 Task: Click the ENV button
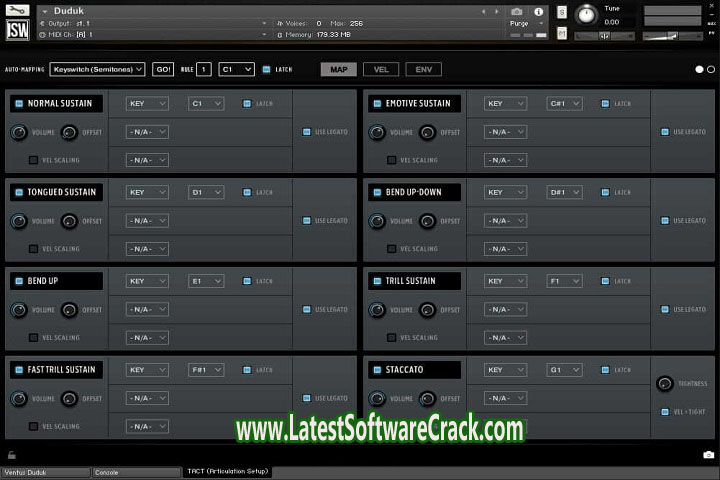424,70
